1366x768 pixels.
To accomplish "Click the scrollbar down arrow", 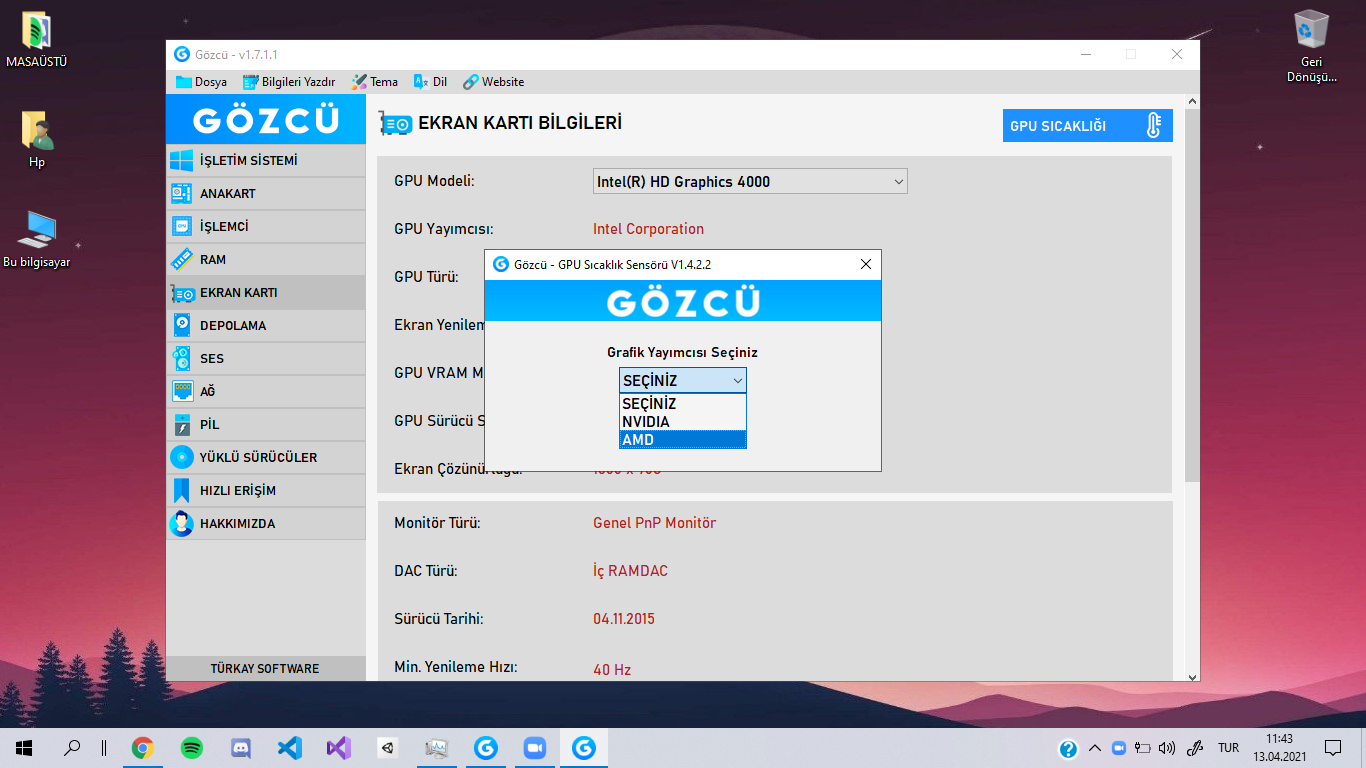I will coord(1191,676).
